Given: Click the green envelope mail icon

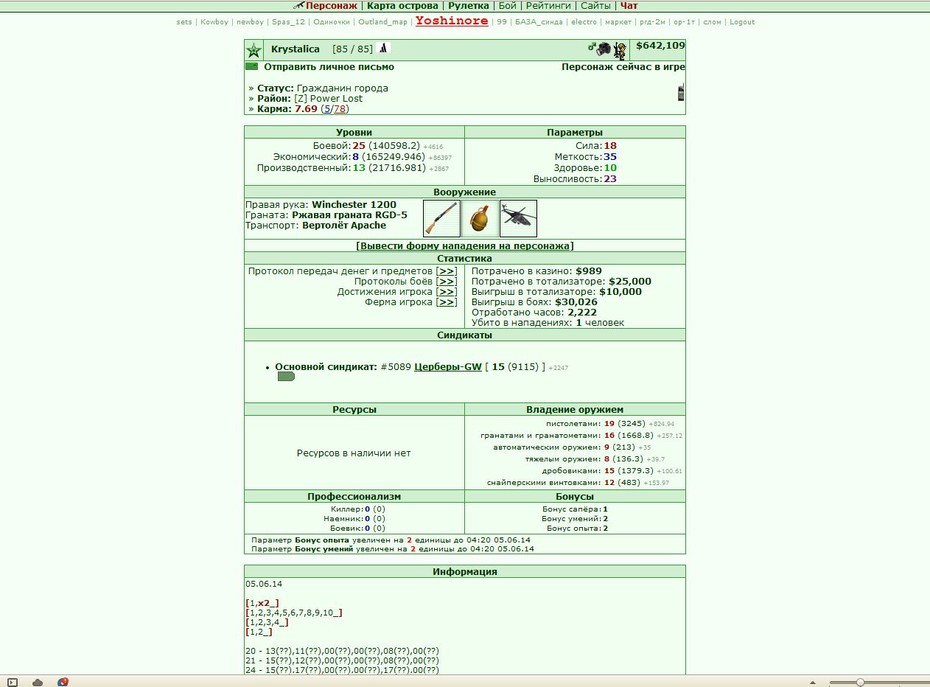Looking at the screenshot, I should [x=251, y=66].
